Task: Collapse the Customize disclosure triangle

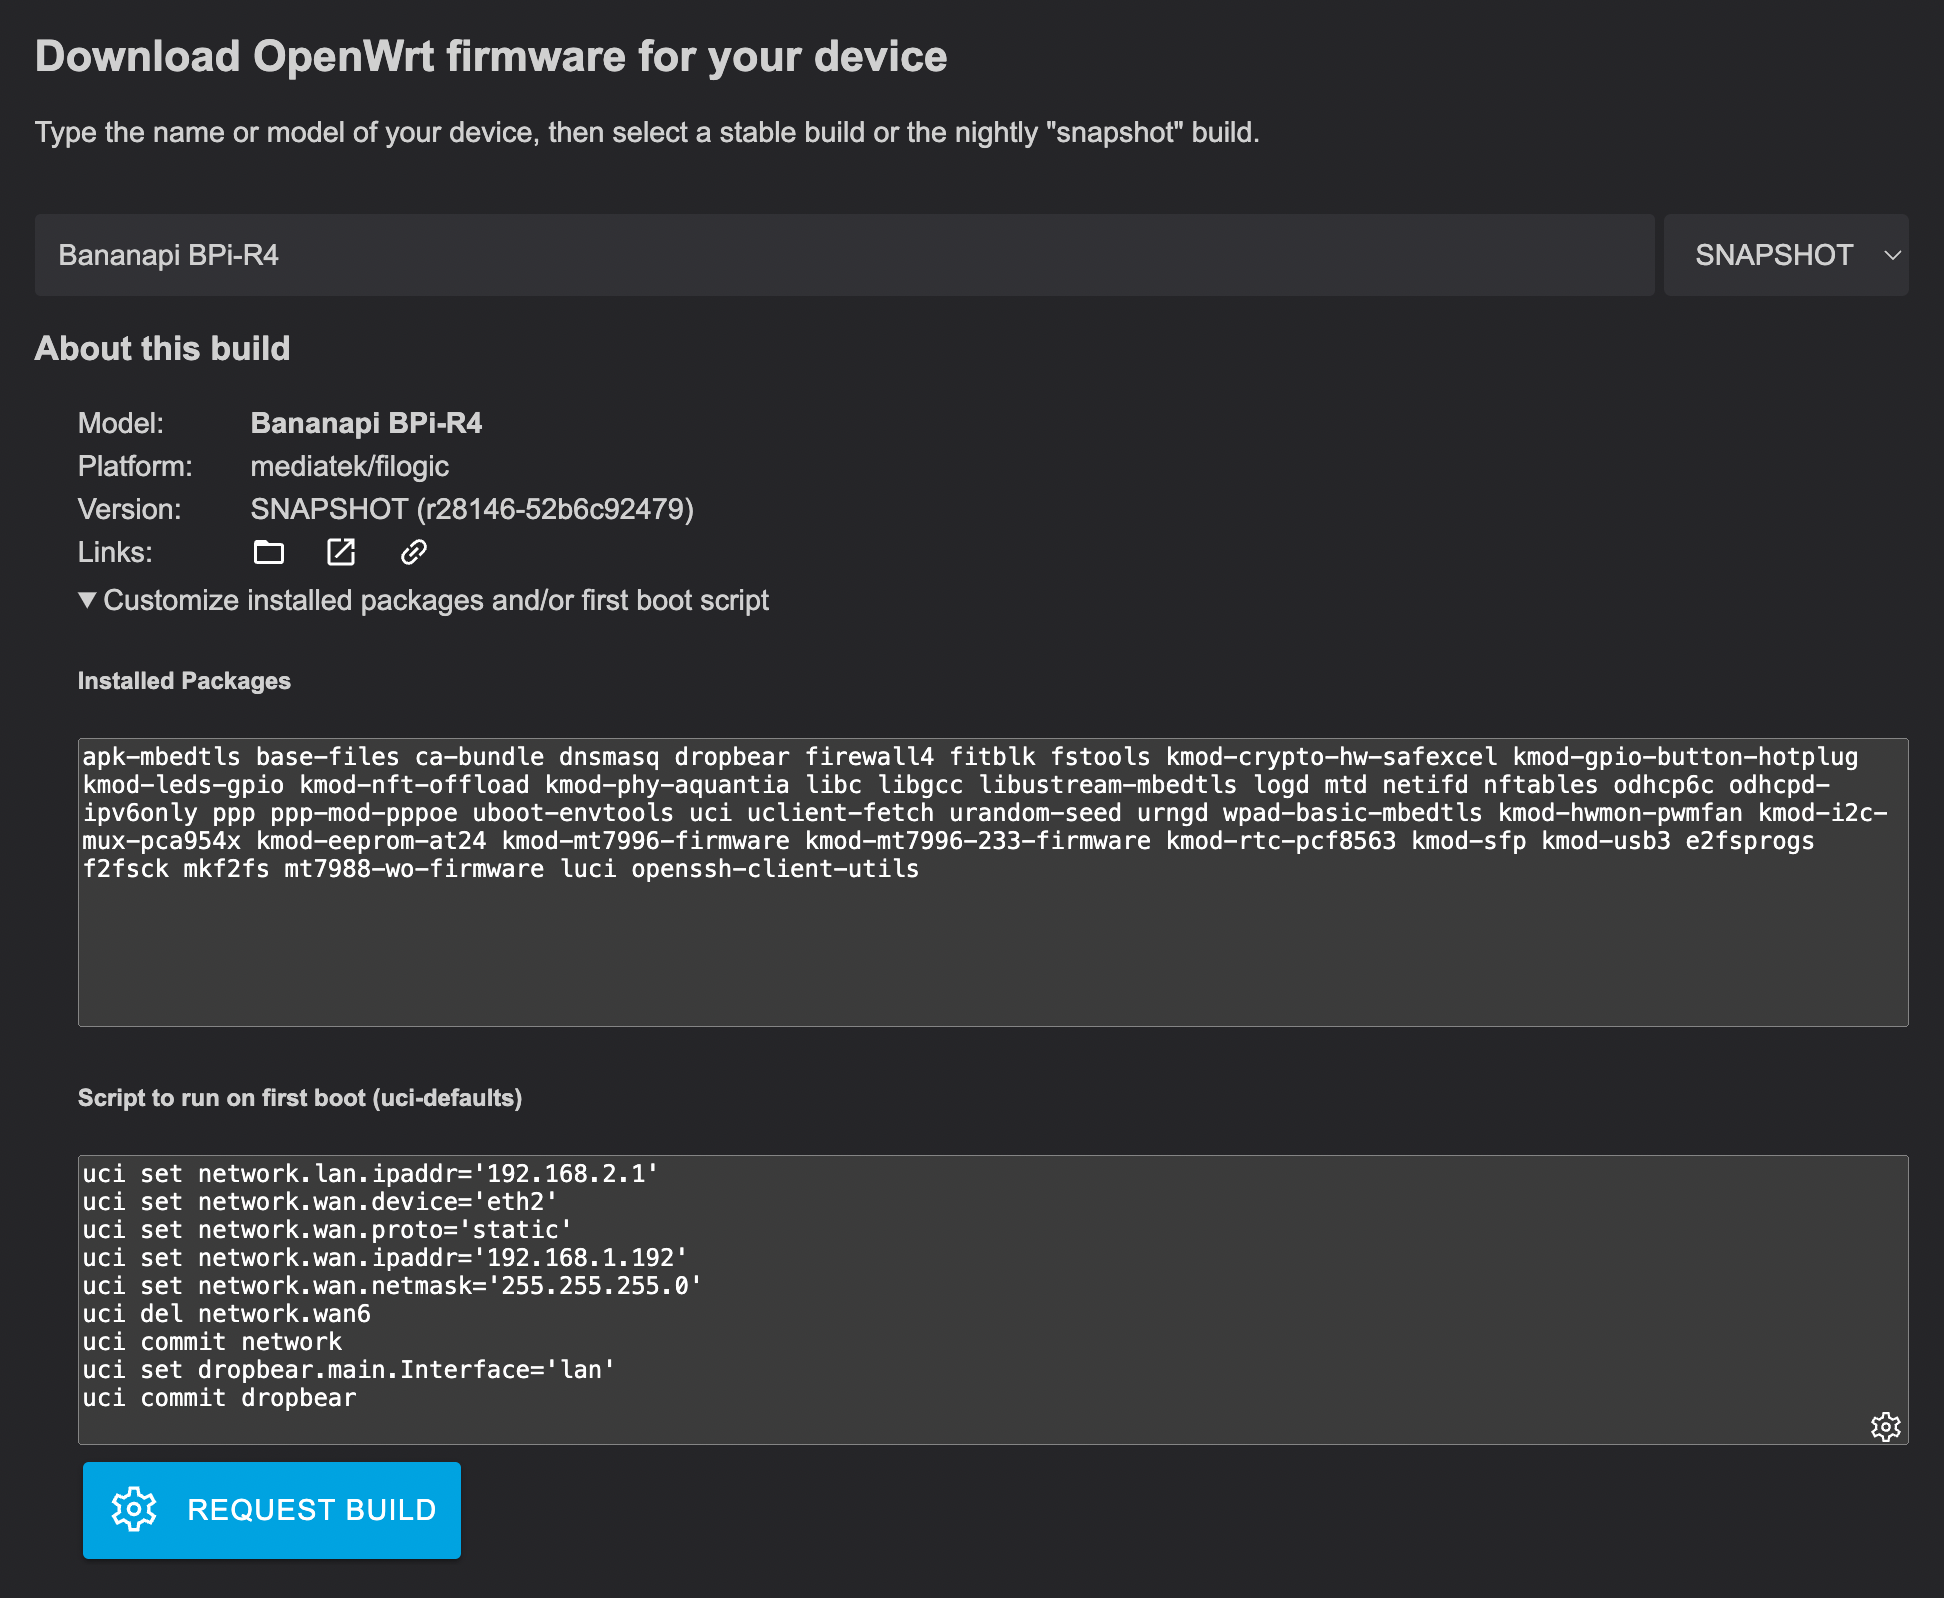Action: point(88,600)
